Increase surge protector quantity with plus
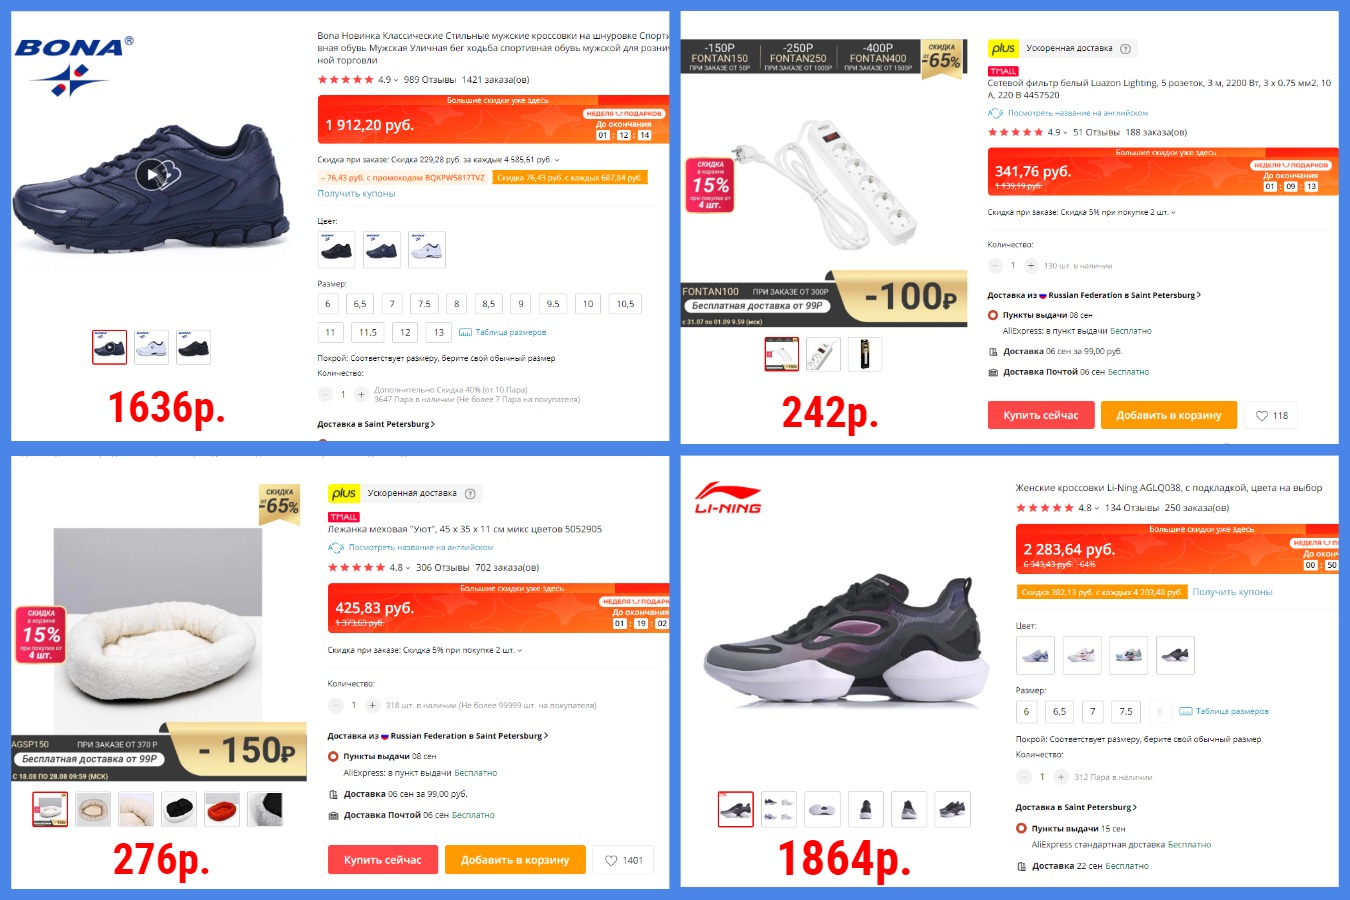1350x900 pixels. 1031,266
